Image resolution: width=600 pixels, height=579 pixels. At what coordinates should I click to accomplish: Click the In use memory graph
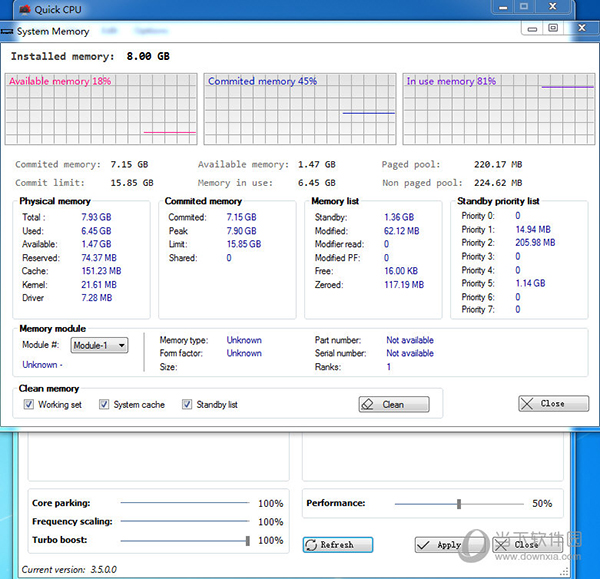pyautogui.click(x=498, y=109)
